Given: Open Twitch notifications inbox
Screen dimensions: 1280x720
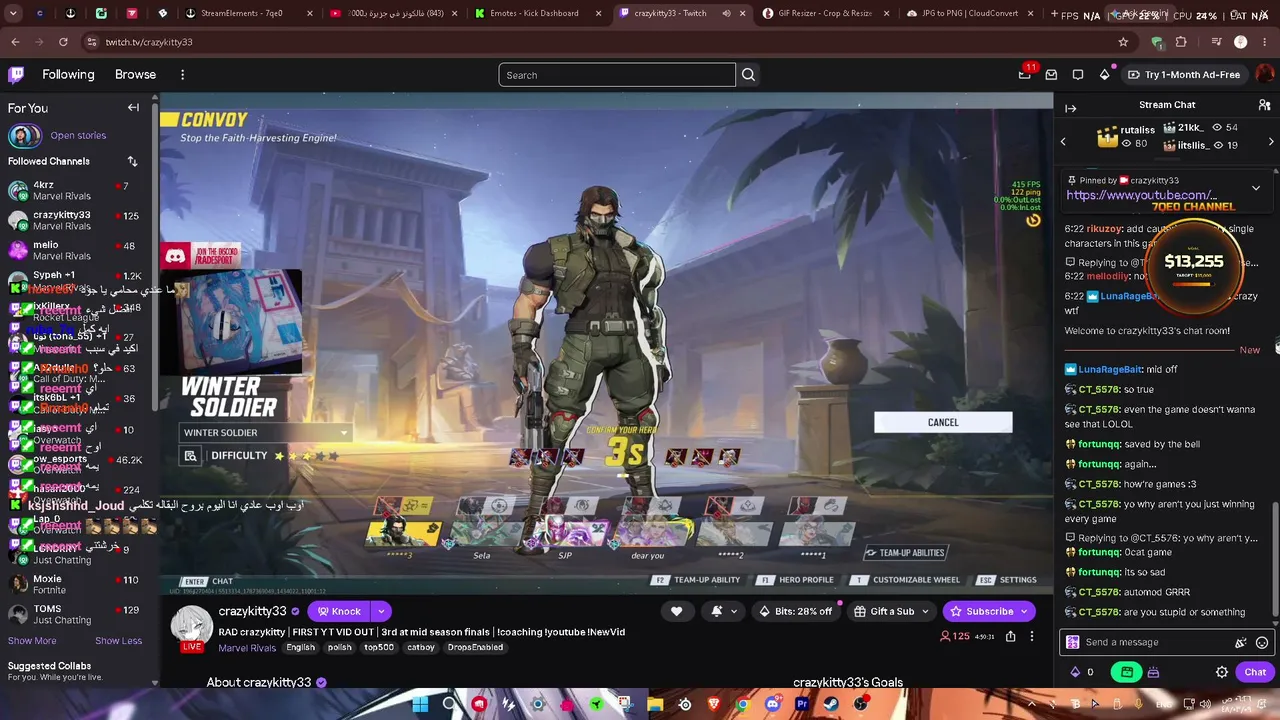Looking at the screenshot, I should click(1025, 74).
